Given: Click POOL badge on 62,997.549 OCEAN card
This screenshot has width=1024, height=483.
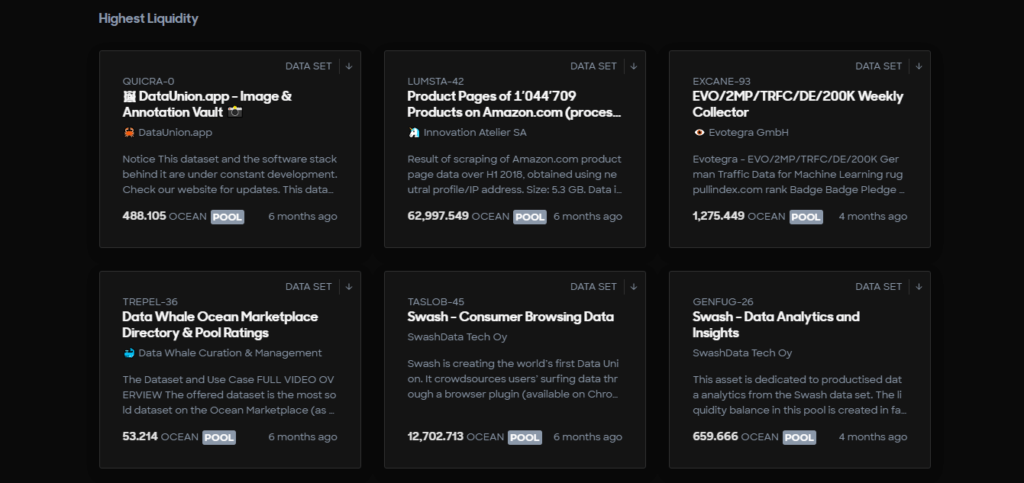Looking at the screenshot, I should [x=530, y=217].
